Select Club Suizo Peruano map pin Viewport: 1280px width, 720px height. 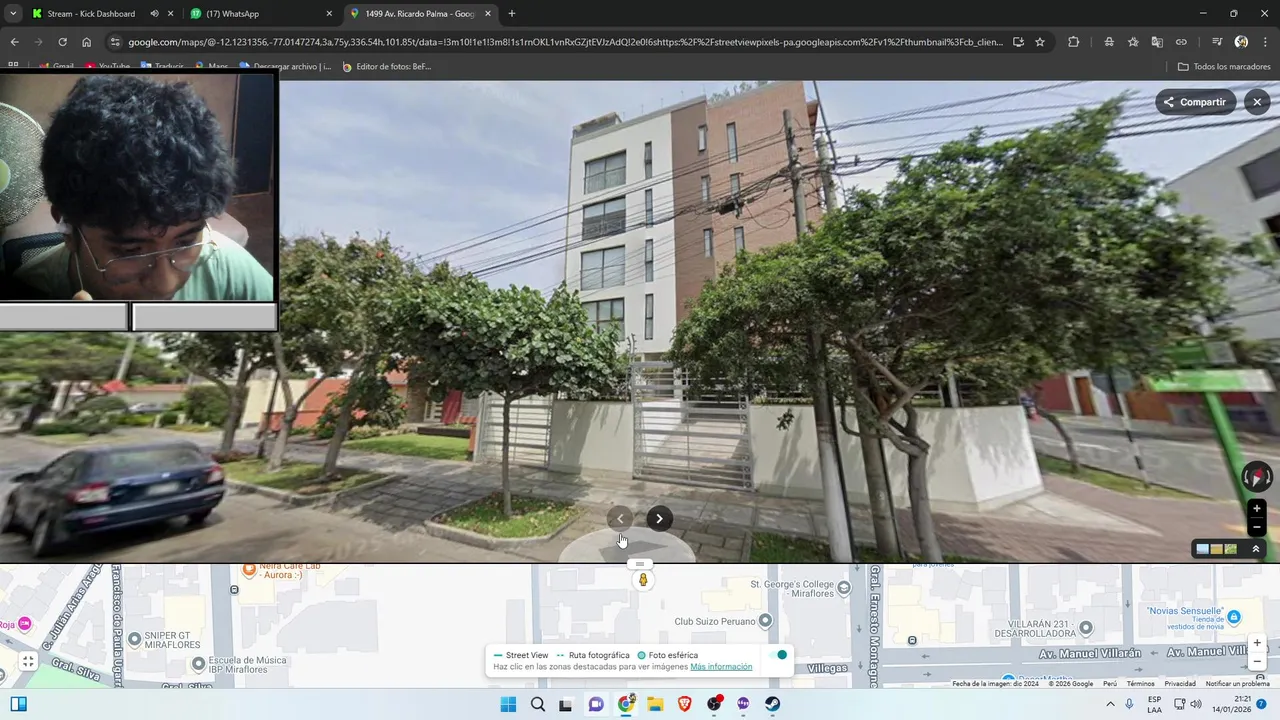click(x=765, y=621)
